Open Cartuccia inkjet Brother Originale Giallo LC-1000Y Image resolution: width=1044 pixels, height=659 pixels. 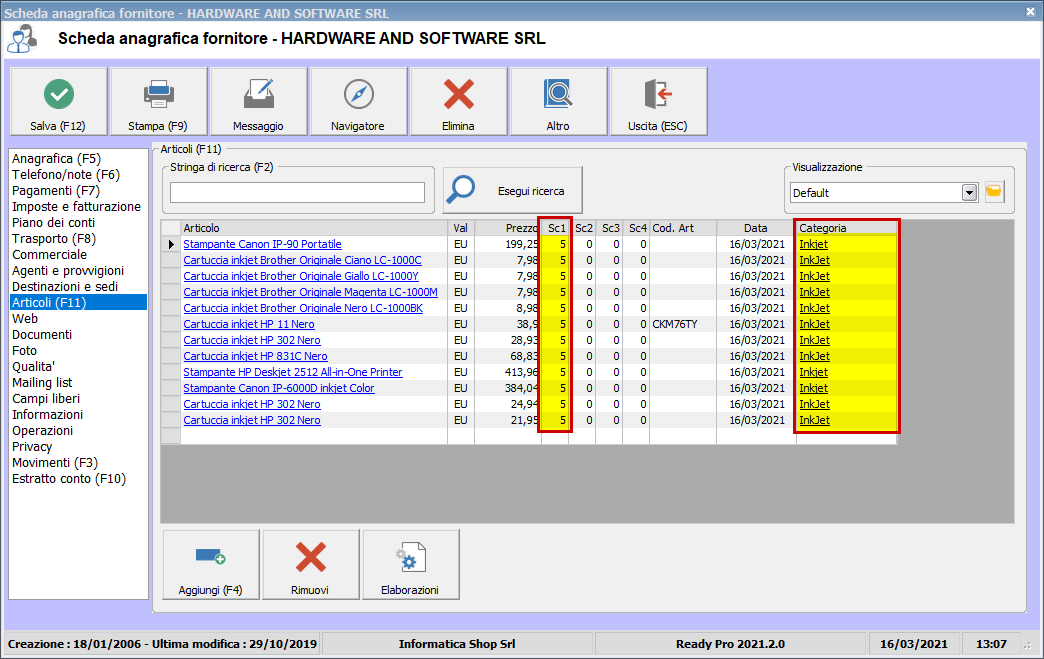301,276
